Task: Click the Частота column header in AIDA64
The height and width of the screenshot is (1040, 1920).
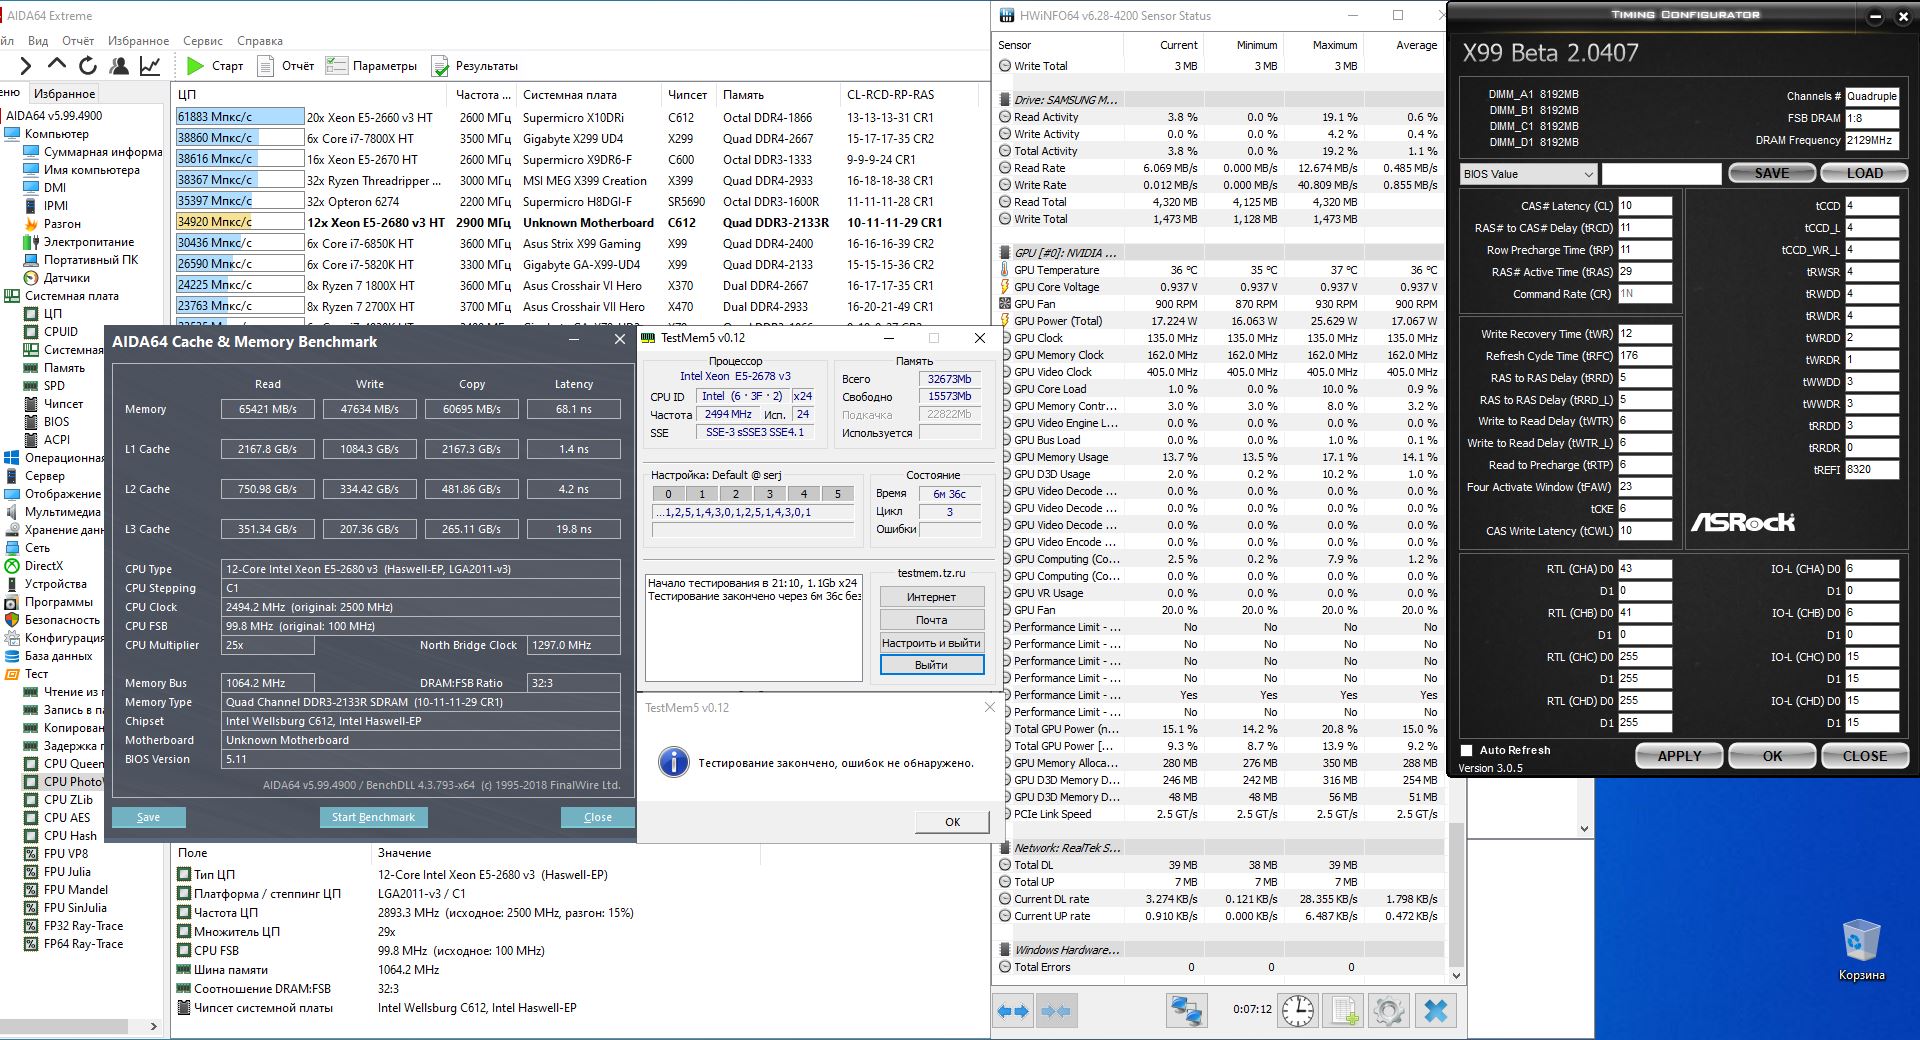Action: tap(483, 95)
